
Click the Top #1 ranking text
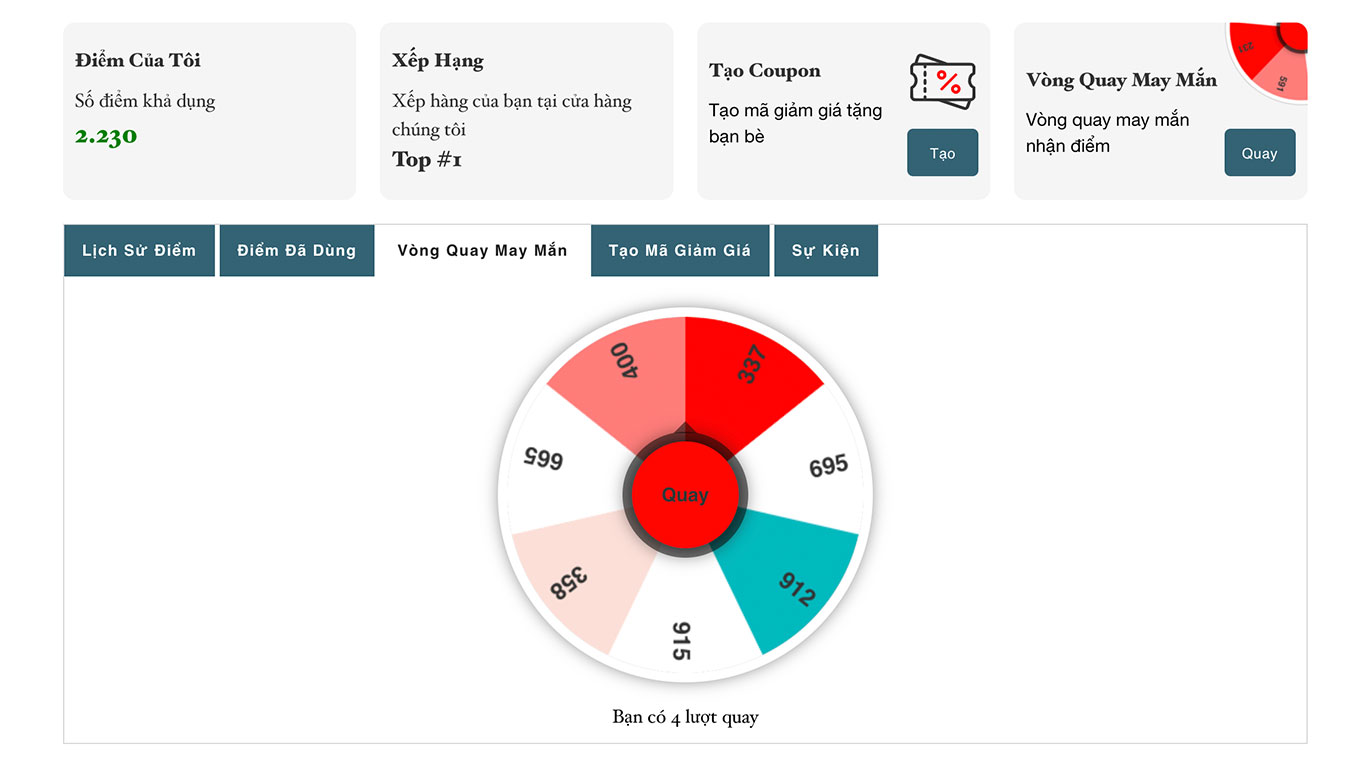428,160
